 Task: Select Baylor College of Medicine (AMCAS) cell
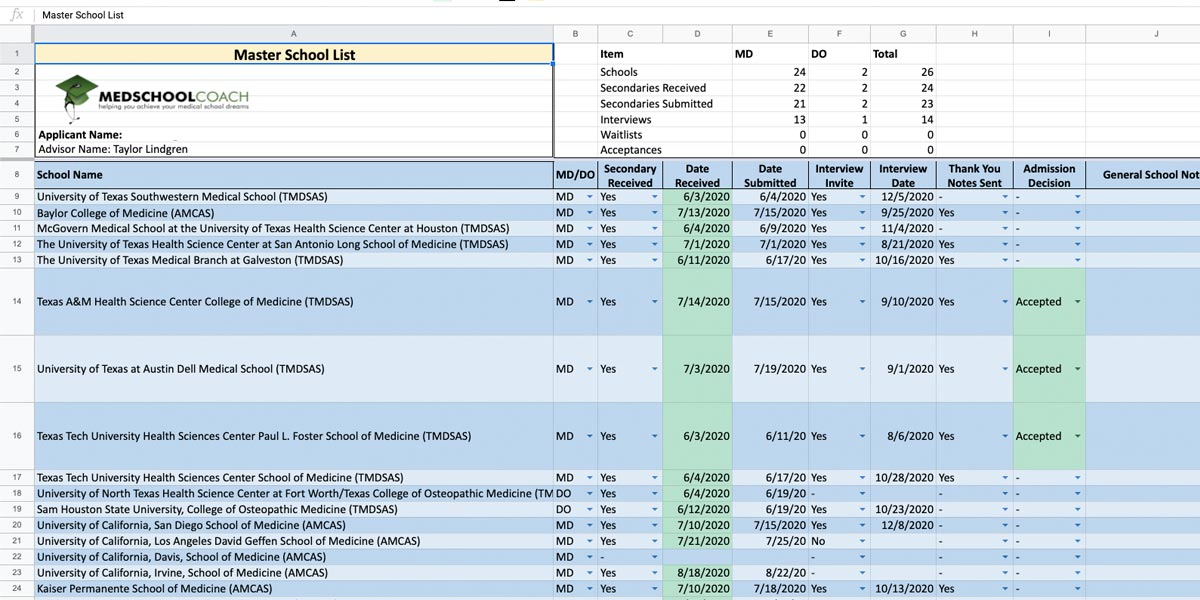pyautogui.click(x=294, y=213)
